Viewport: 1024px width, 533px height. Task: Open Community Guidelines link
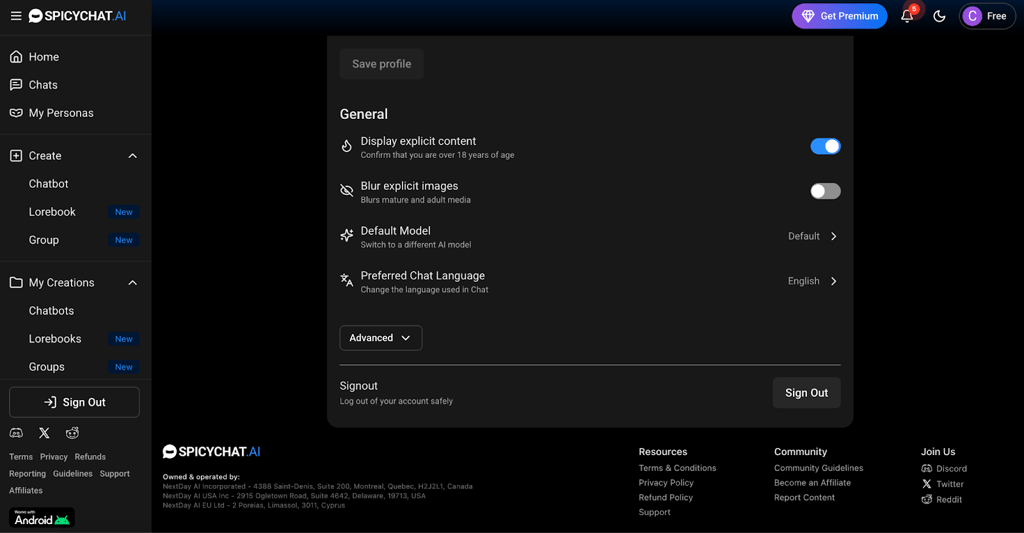[x=818, y=468]
